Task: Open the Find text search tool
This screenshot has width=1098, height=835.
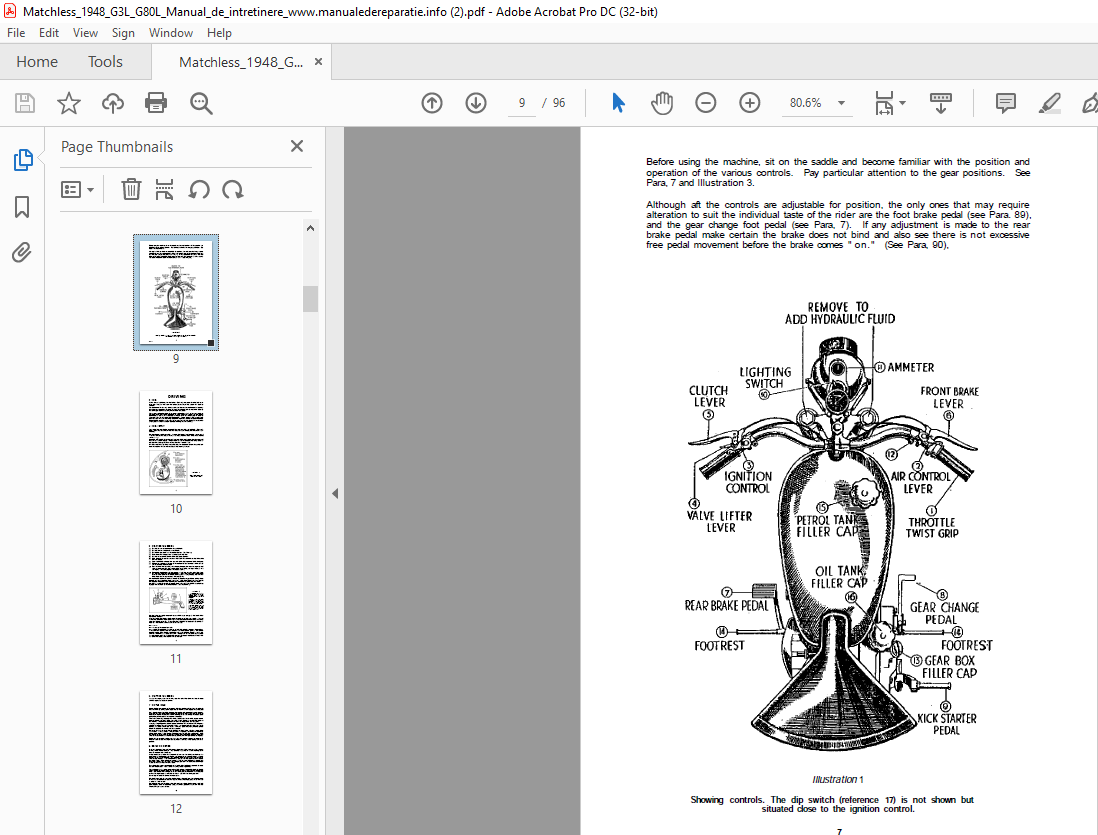Action: pyautogui.click(x=201, y=103)
